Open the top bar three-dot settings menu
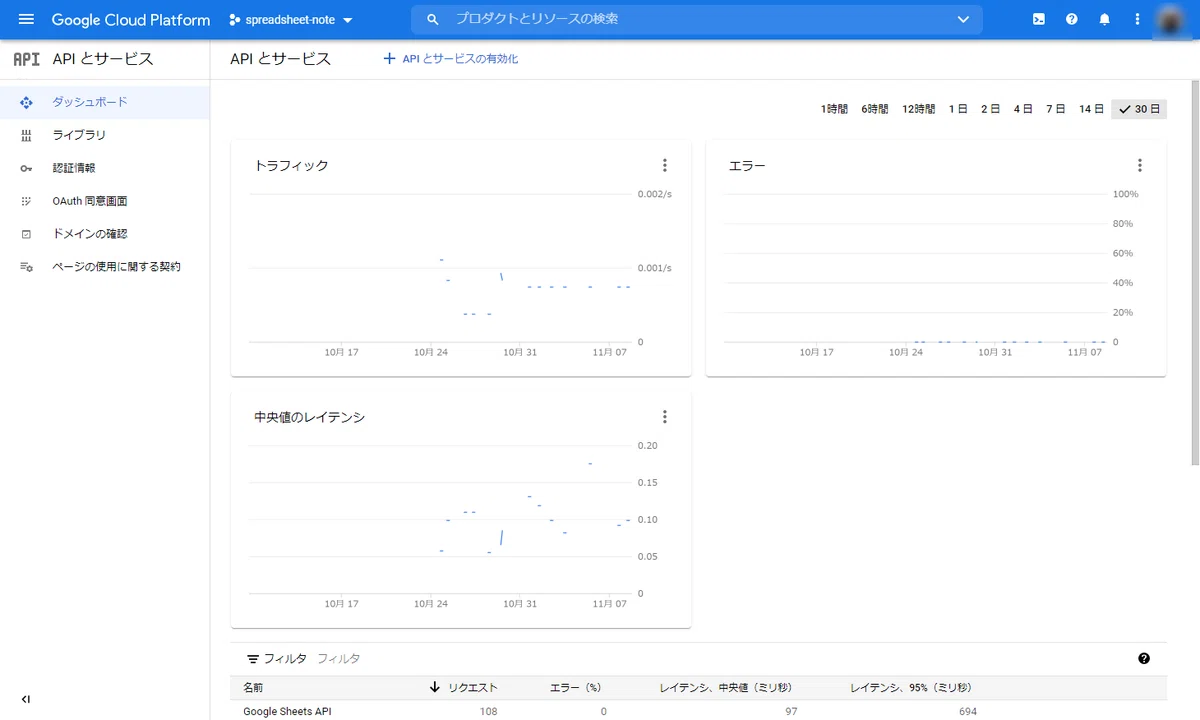The height and width of the screenshot is (720, 1200). point(1137,19)
